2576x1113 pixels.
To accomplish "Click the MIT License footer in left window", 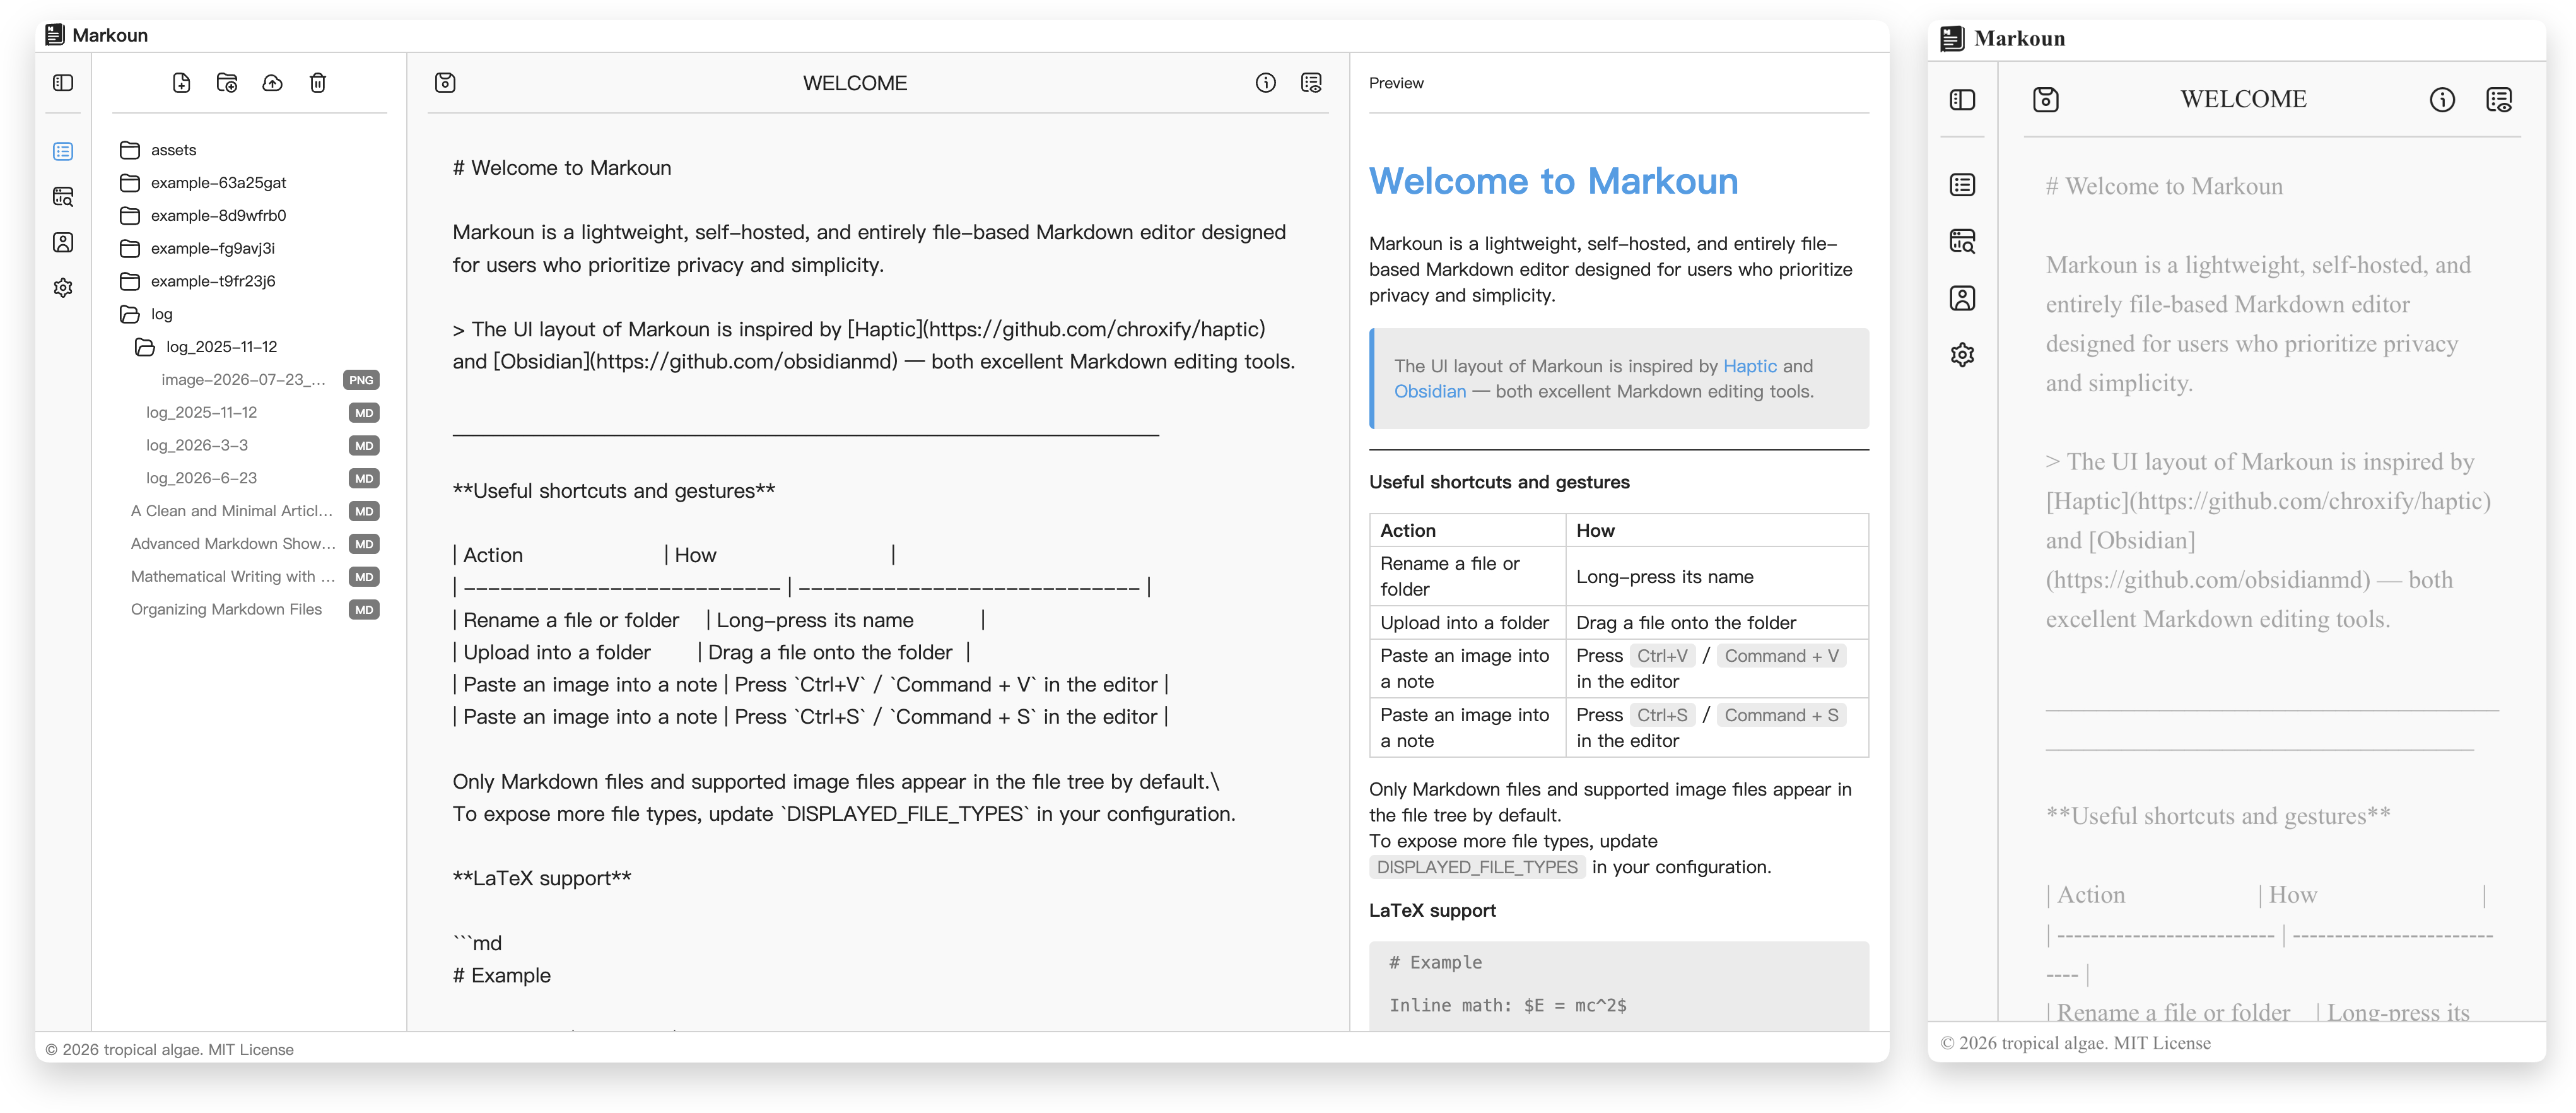I will coord(251,1049).
